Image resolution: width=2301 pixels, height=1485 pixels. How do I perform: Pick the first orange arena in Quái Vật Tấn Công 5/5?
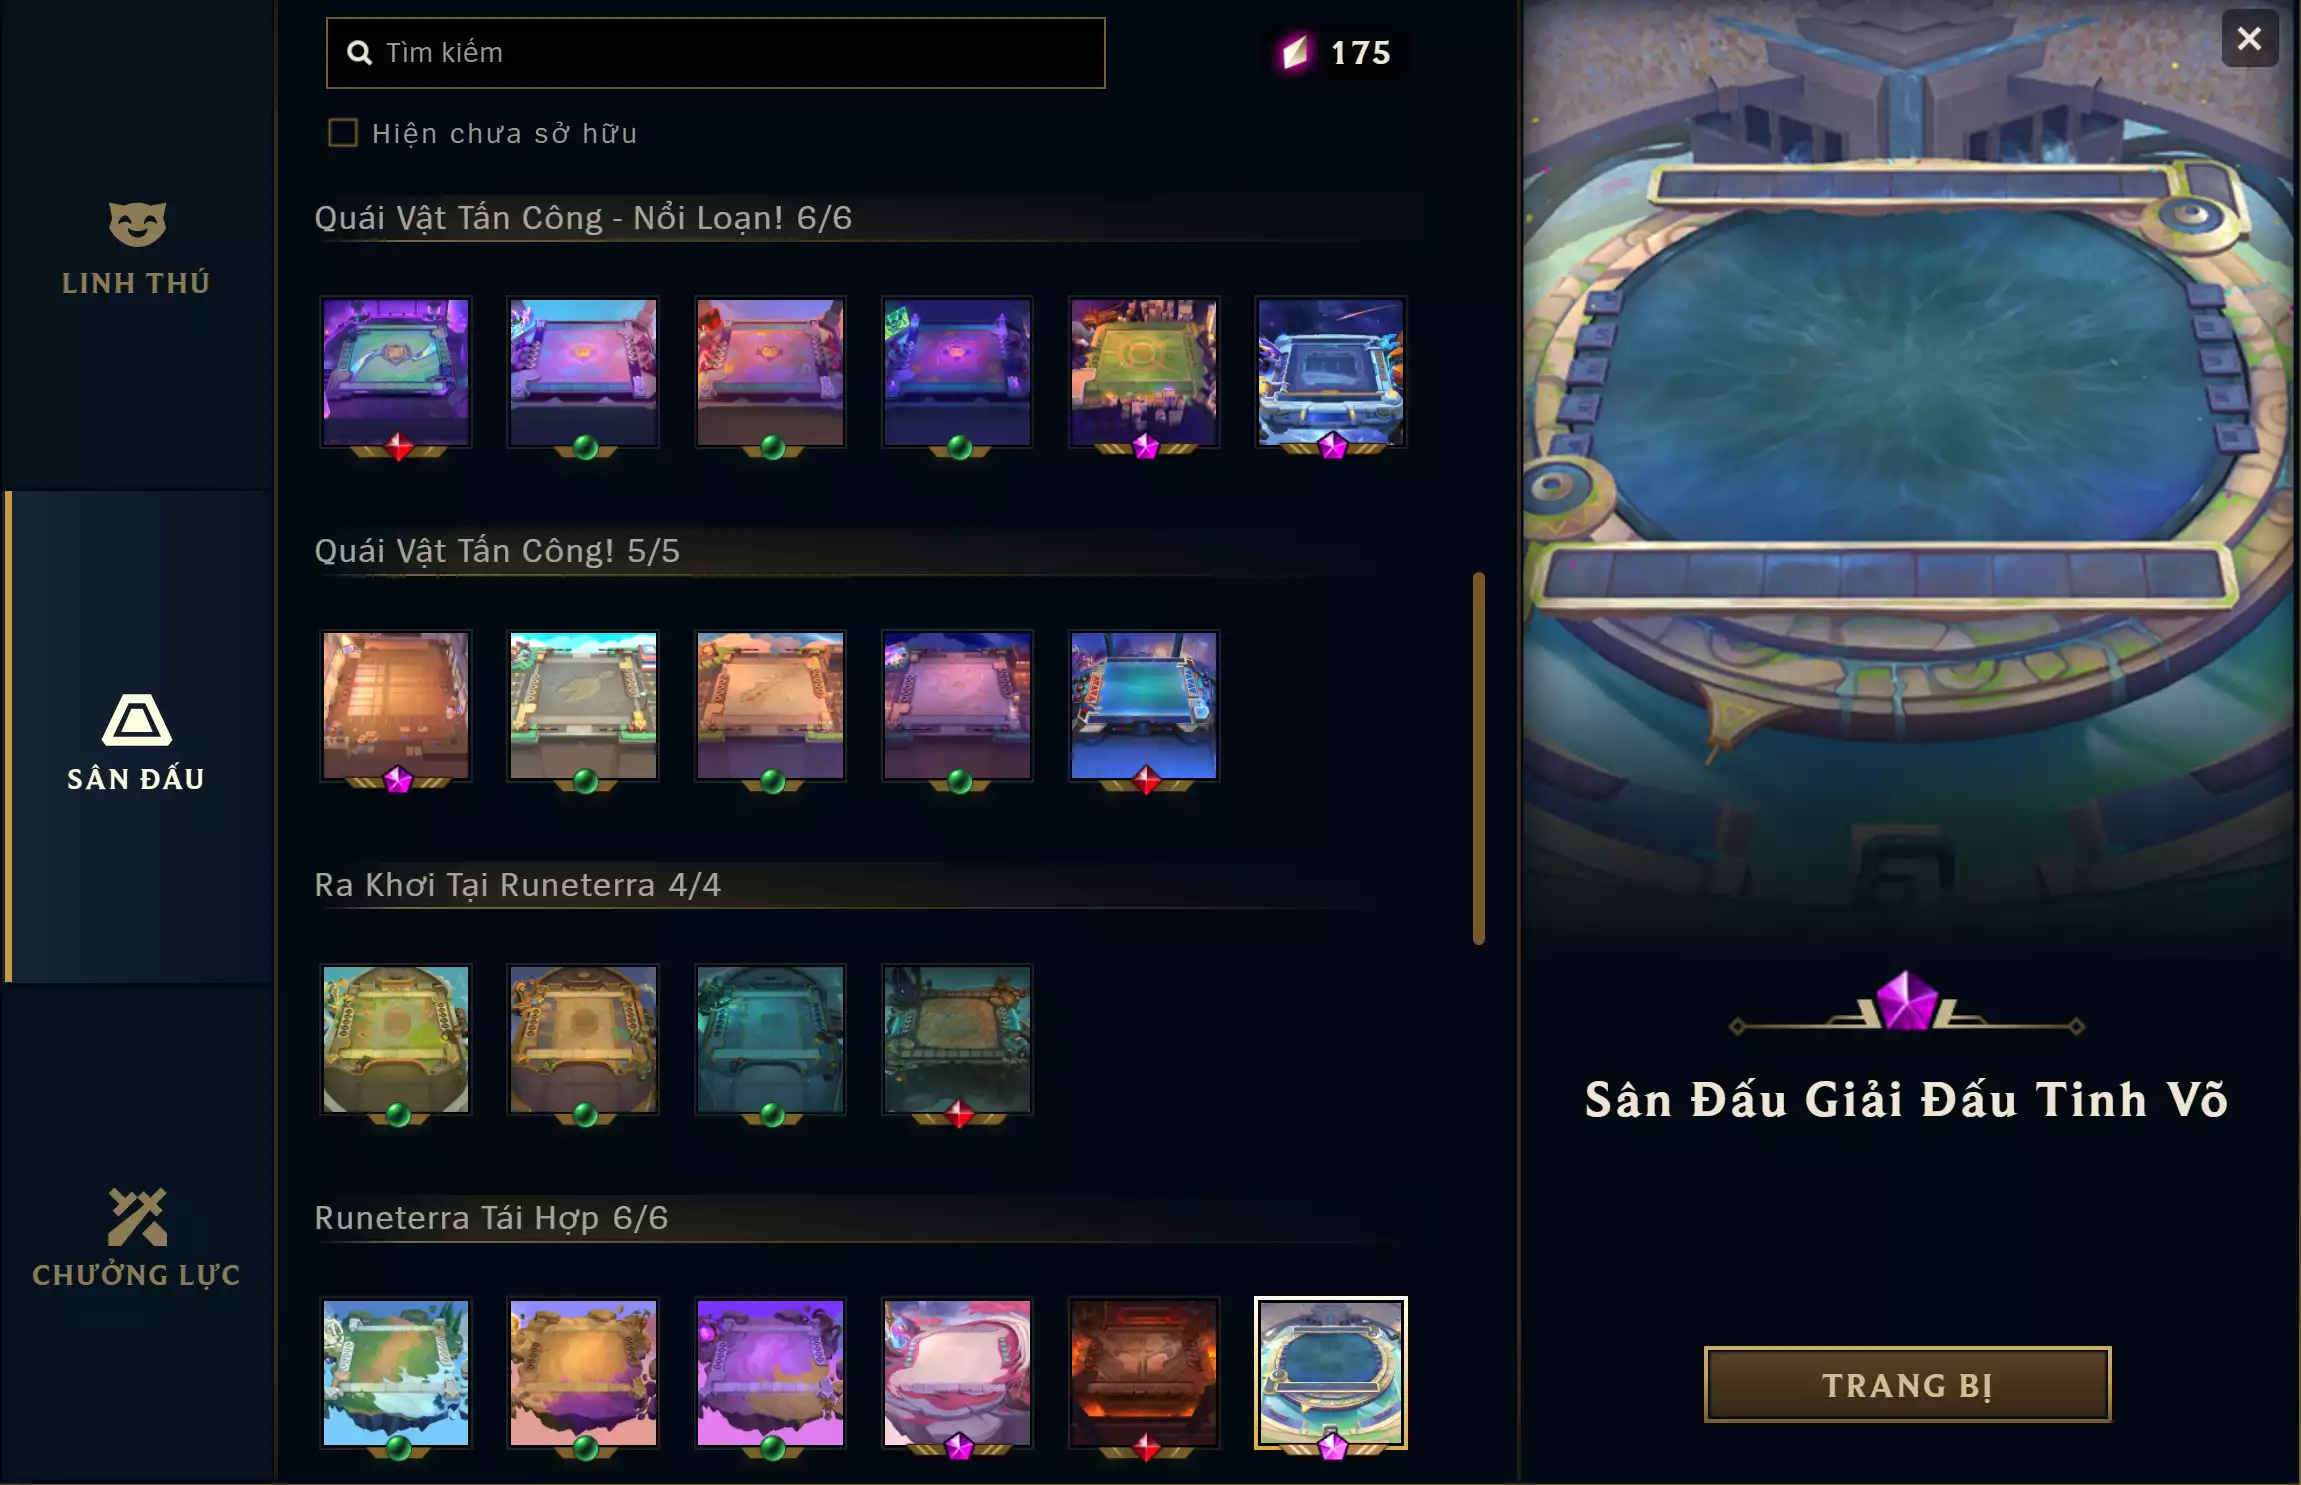coord(396,705)
